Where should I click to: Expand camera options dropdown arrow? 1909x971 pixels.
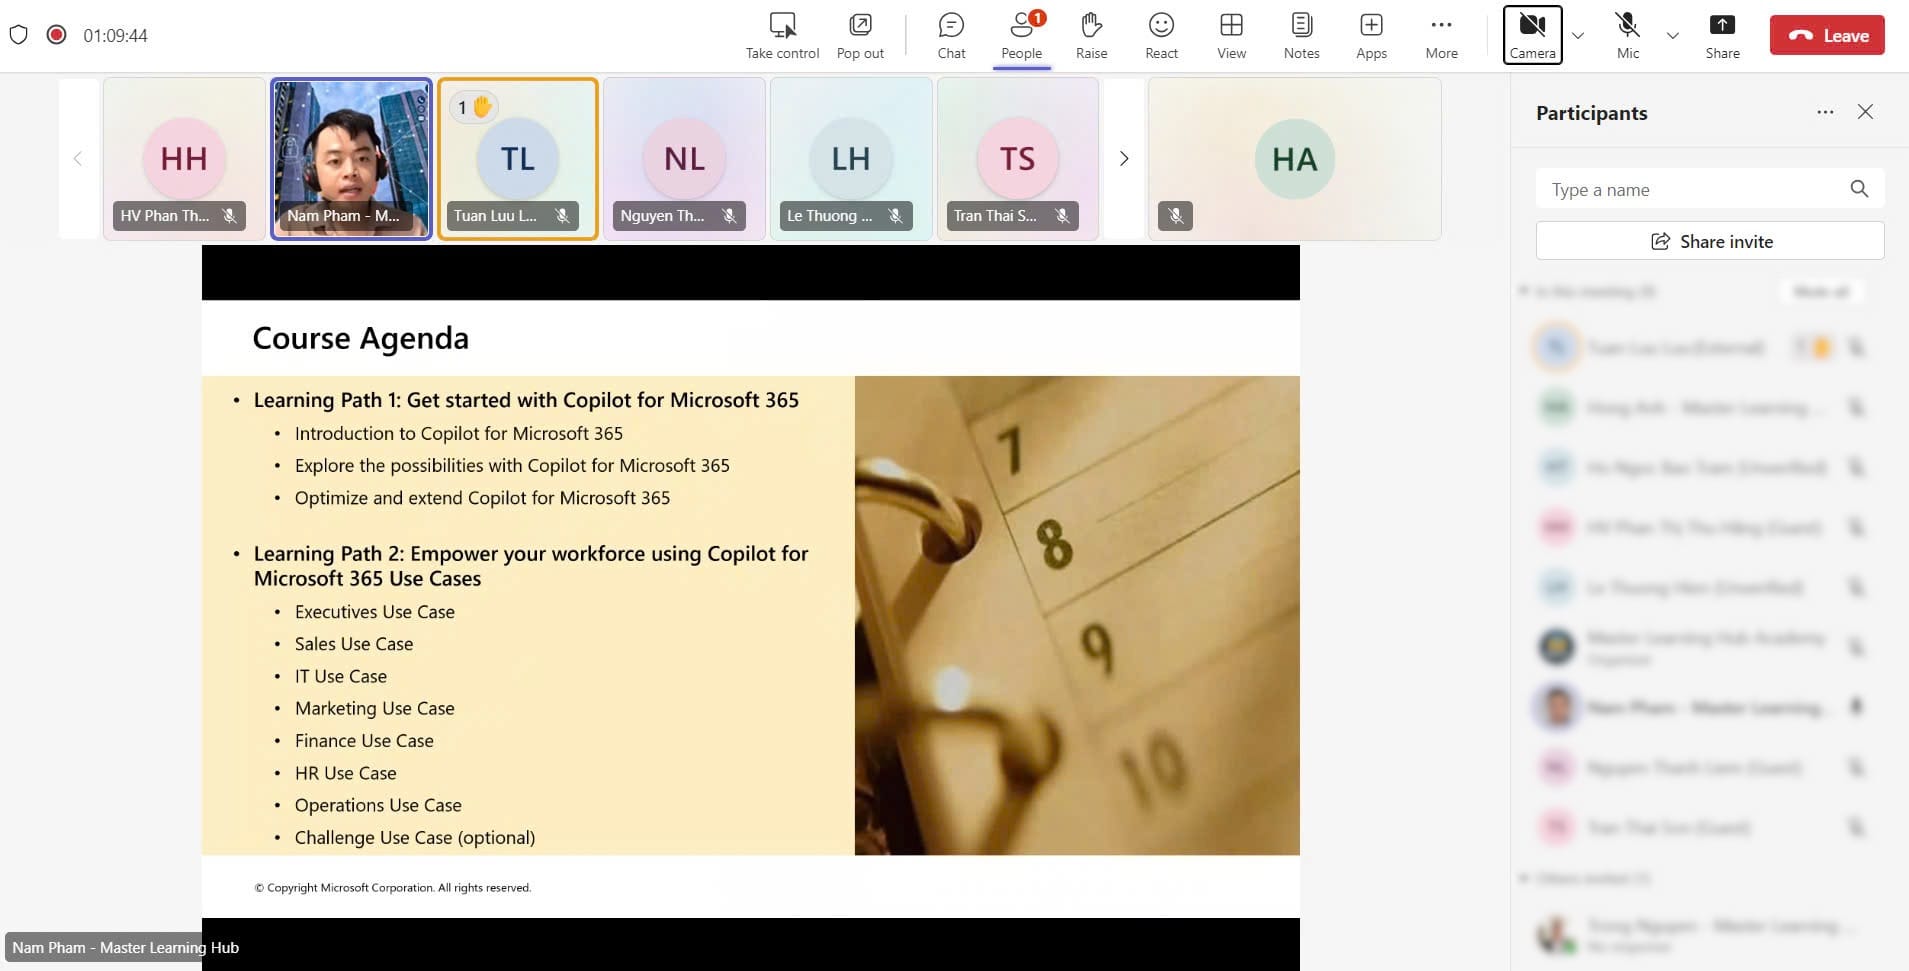[x=1578, y=36]
